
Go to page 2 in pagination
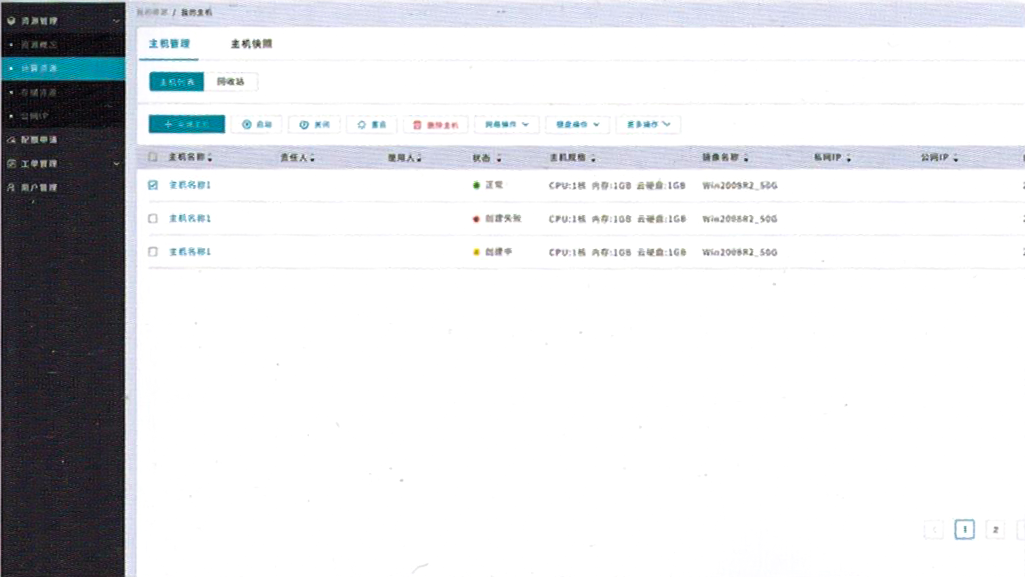pos(995,530)
